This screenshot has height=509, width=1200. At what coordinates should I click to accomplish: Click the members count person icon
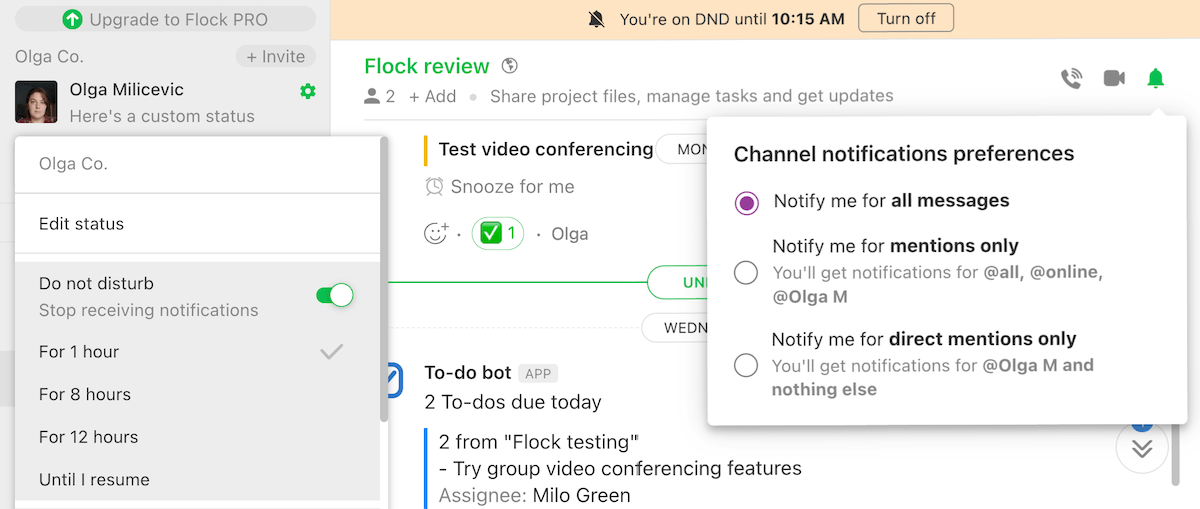tap(373, 97)
